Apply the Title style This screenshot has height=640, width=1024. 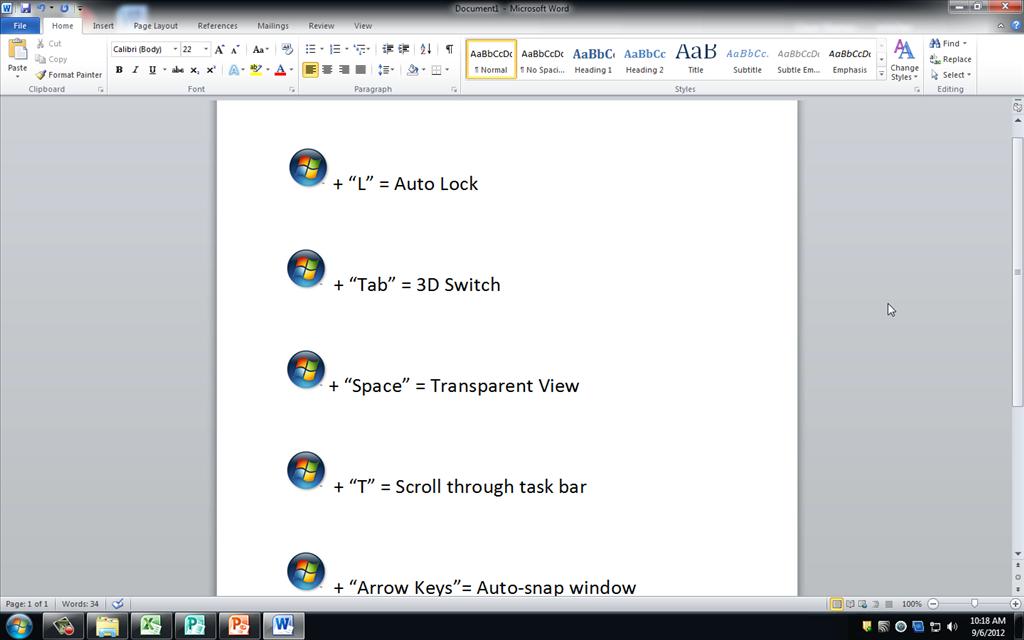click(x=696, y=59)
